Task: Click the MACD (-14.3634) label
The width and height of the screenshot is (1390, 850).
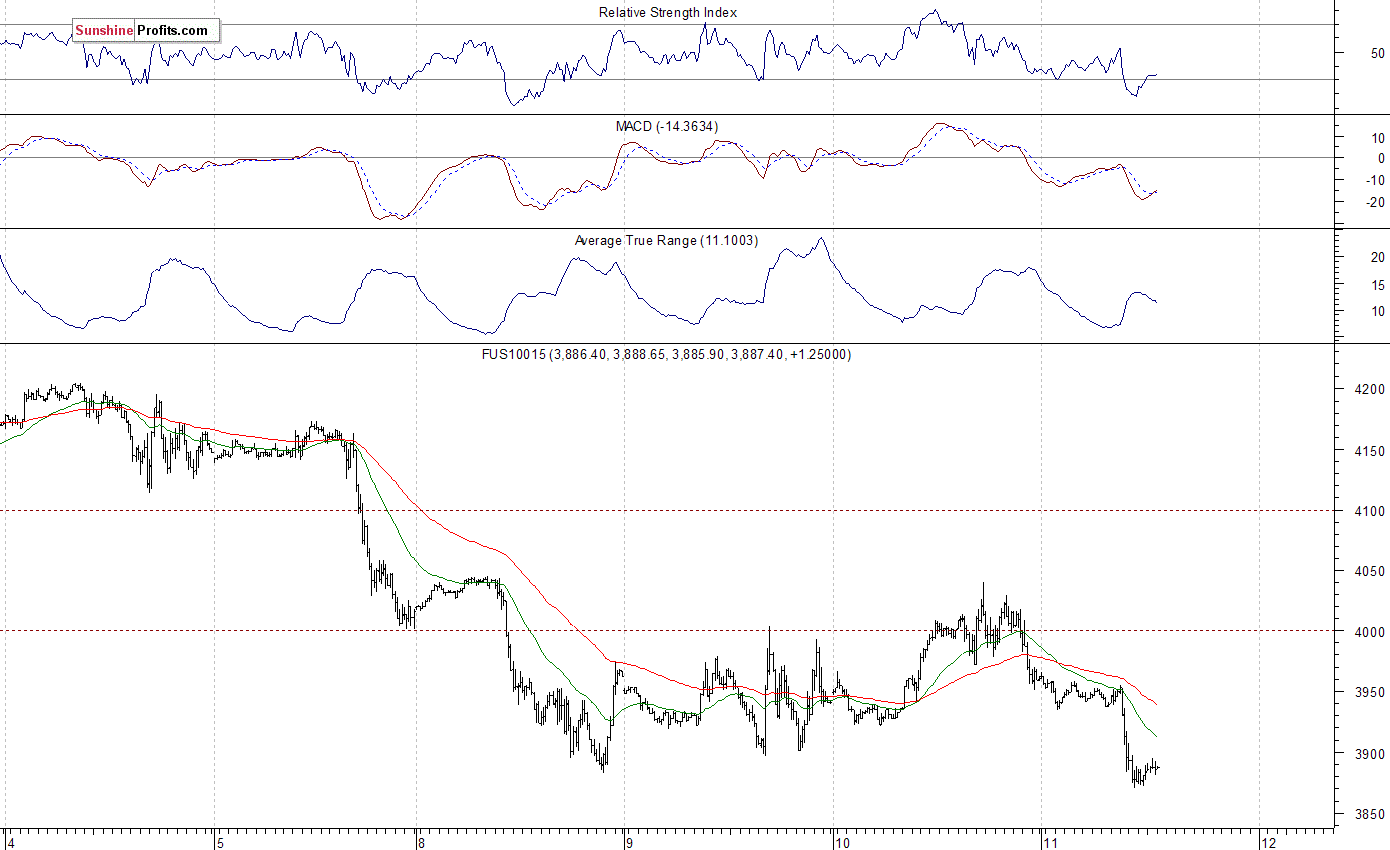Action: [666, 126]
